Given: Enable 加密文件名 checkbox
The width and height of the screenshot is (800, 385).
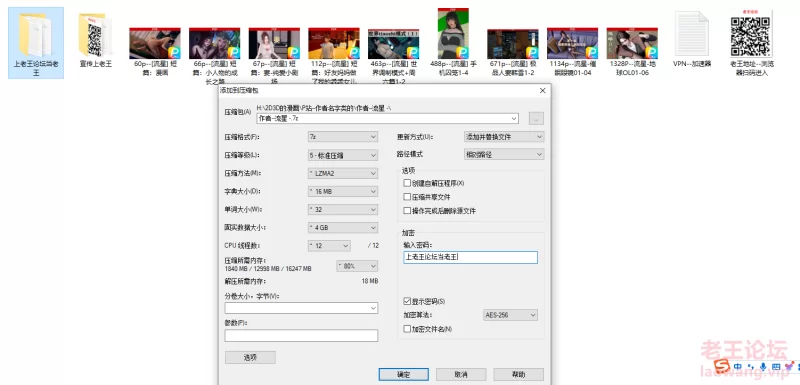Looking at the screenshot, I should tap(407, 329).
